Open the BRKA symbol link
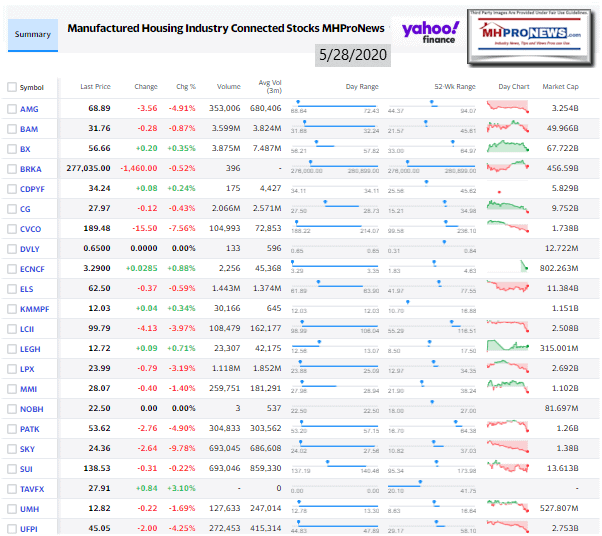602x536 pixels. 31,167
